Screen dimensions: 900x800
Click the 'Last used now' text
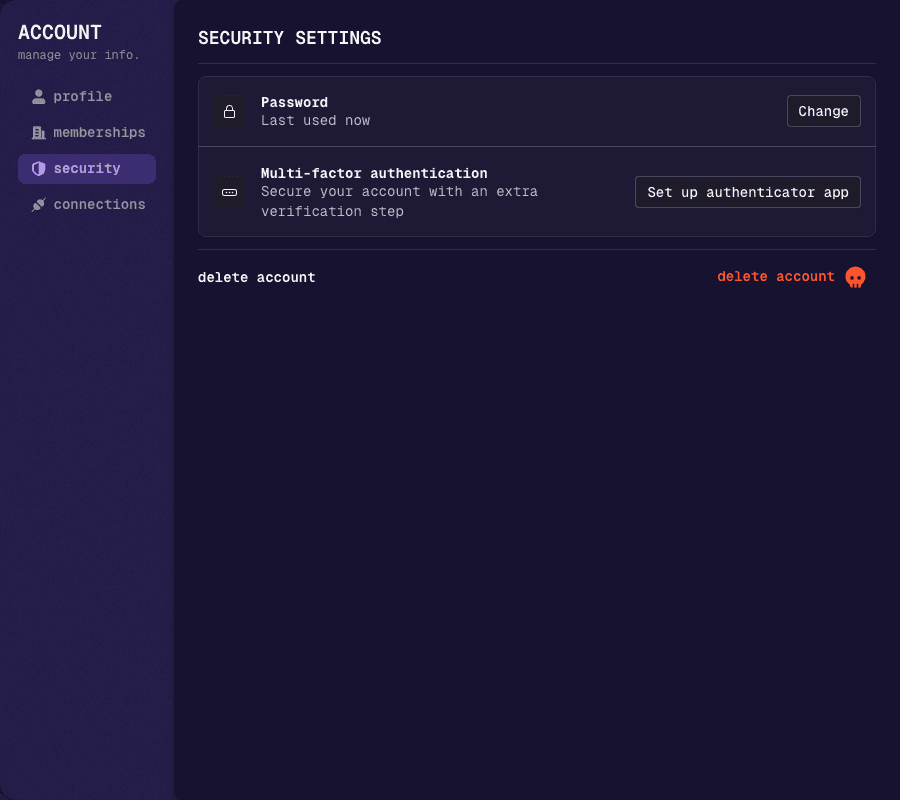[316, 121]
